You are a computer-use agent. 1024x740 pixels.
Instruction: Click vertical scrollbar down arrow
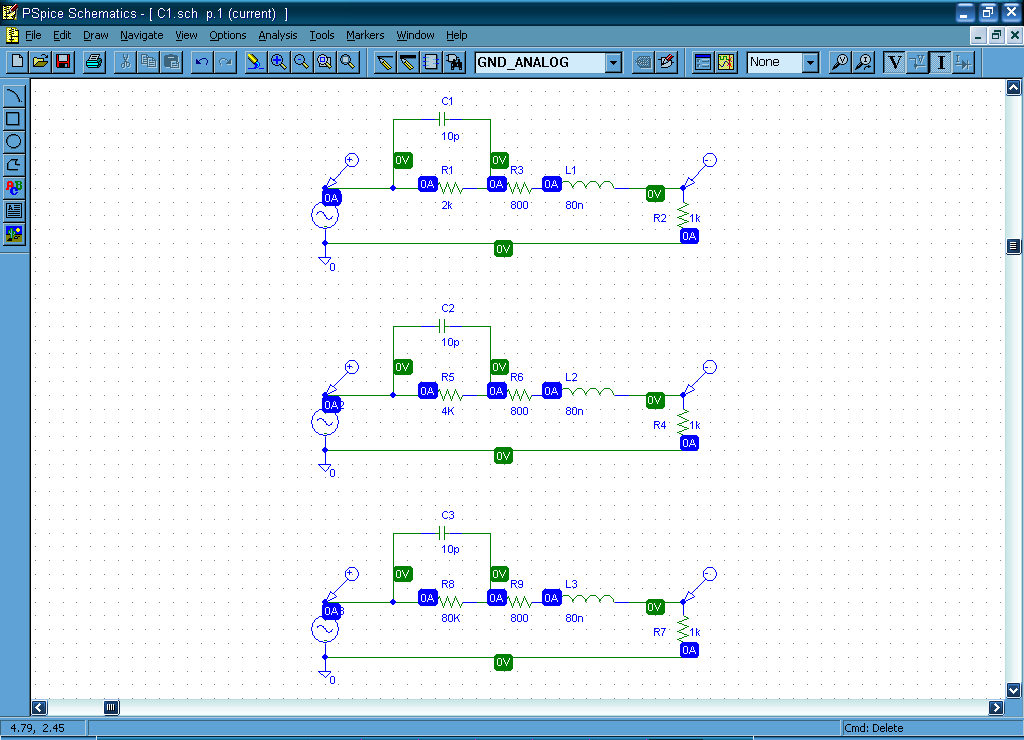click(1014, 690)
